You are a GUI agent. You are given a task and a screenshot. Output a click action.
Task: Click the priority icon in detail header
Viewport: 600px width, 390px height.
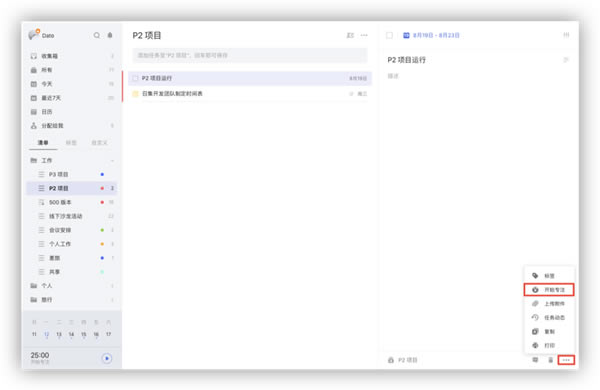pyautogui.click(x=566, y=35)
